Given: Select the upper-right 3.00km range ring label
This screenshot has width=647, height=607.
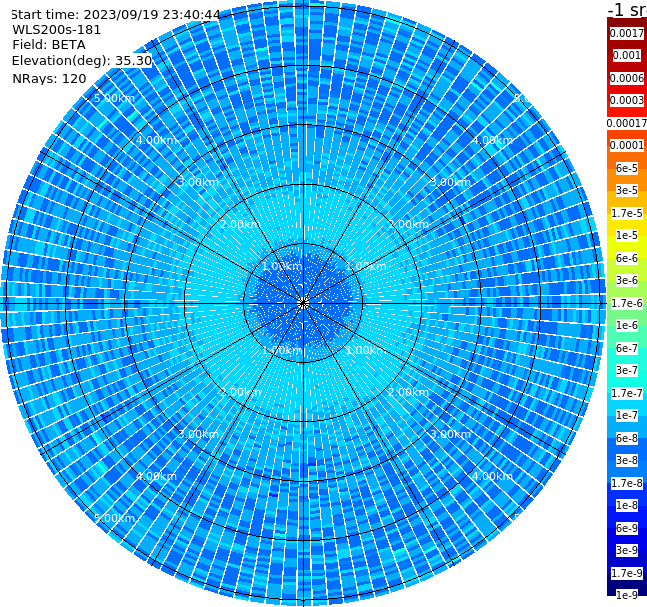Looking at the screenshot, I should click(x=450, y=182).
